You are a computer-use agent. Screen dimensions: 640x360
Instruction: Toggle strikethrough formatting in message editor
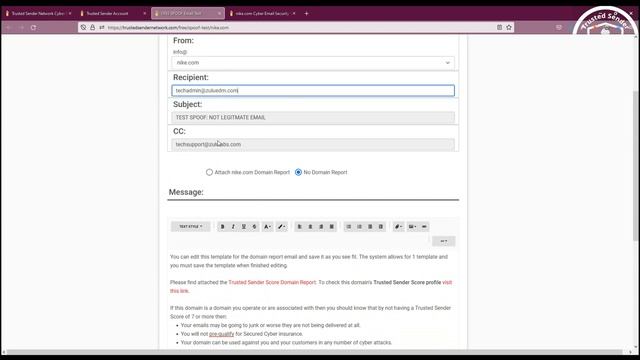tap(254, 227)
